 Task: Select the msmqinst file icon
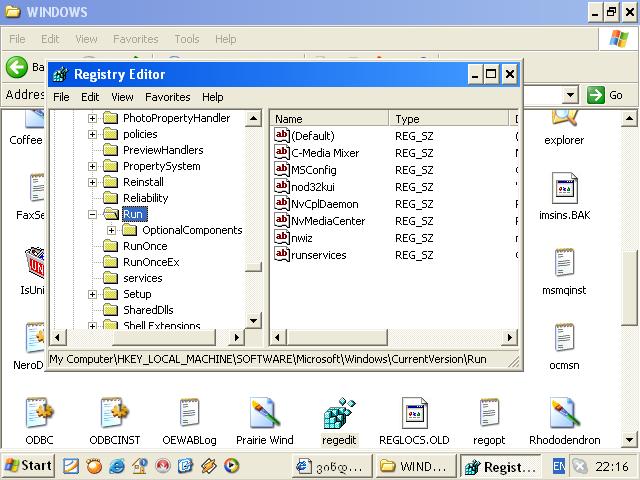coord(564,262)
